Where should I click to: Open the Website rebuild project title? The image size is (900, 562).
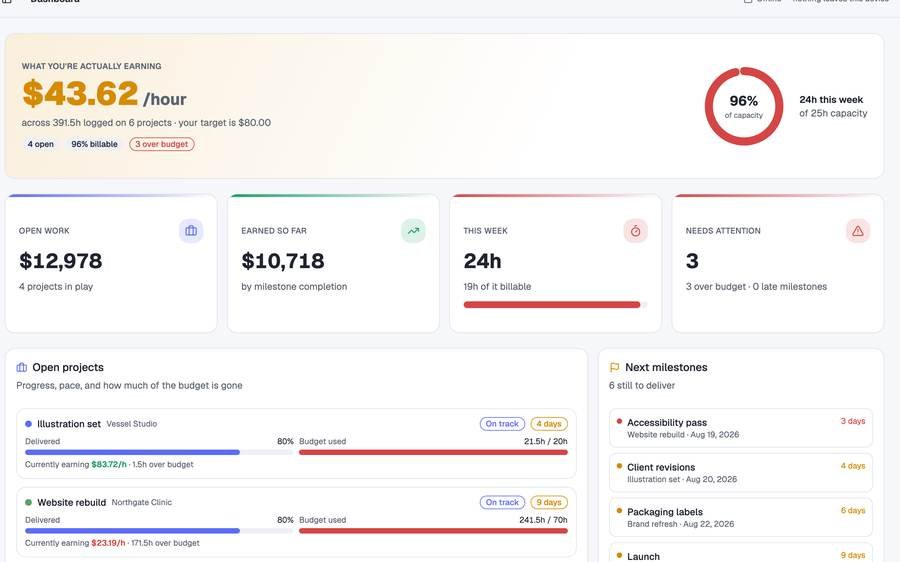point(72,502)
